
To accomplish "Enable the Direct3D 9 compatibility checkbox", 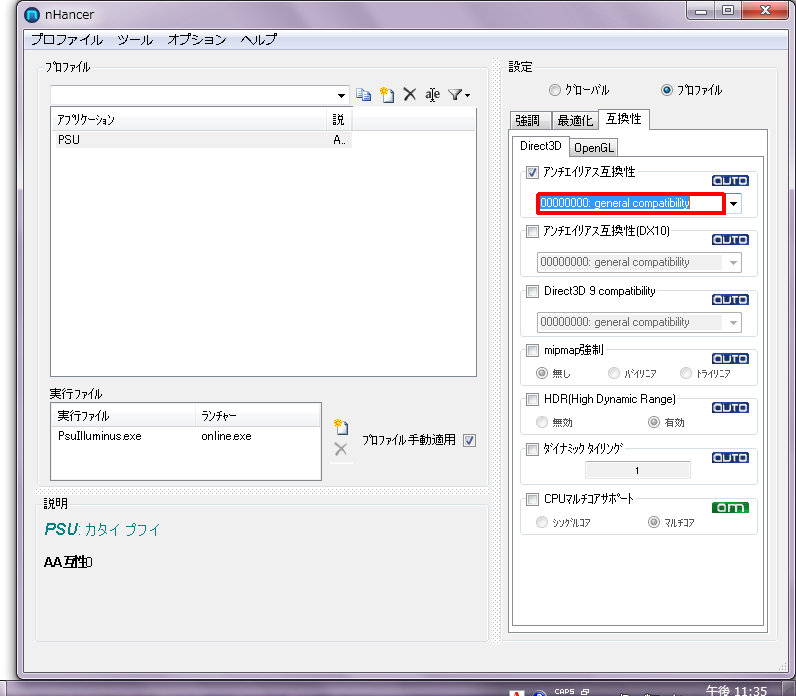I will pyautogui.click(x=532, y=291).
